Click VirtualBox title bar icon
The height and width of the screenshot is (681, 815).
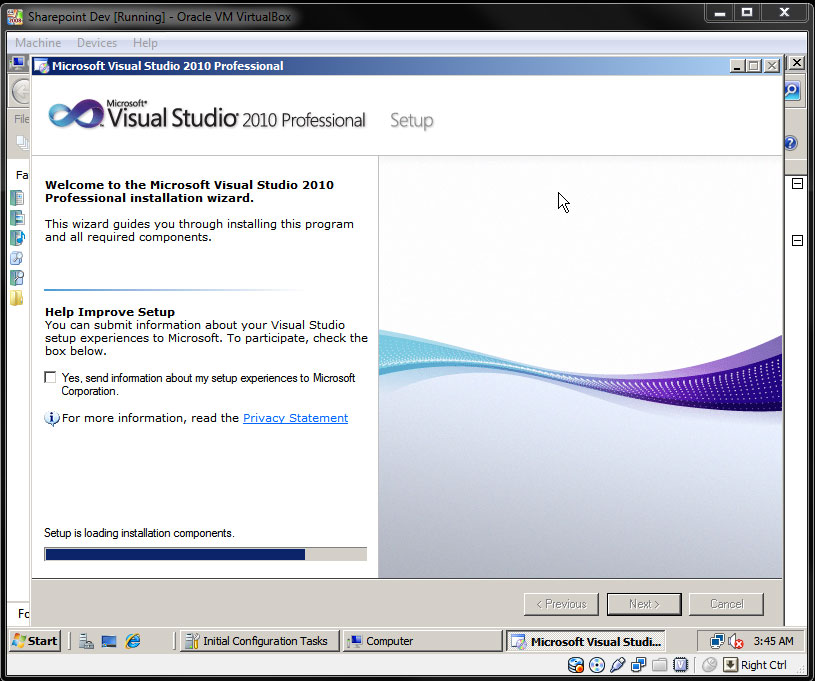click(x=15, y=16)
